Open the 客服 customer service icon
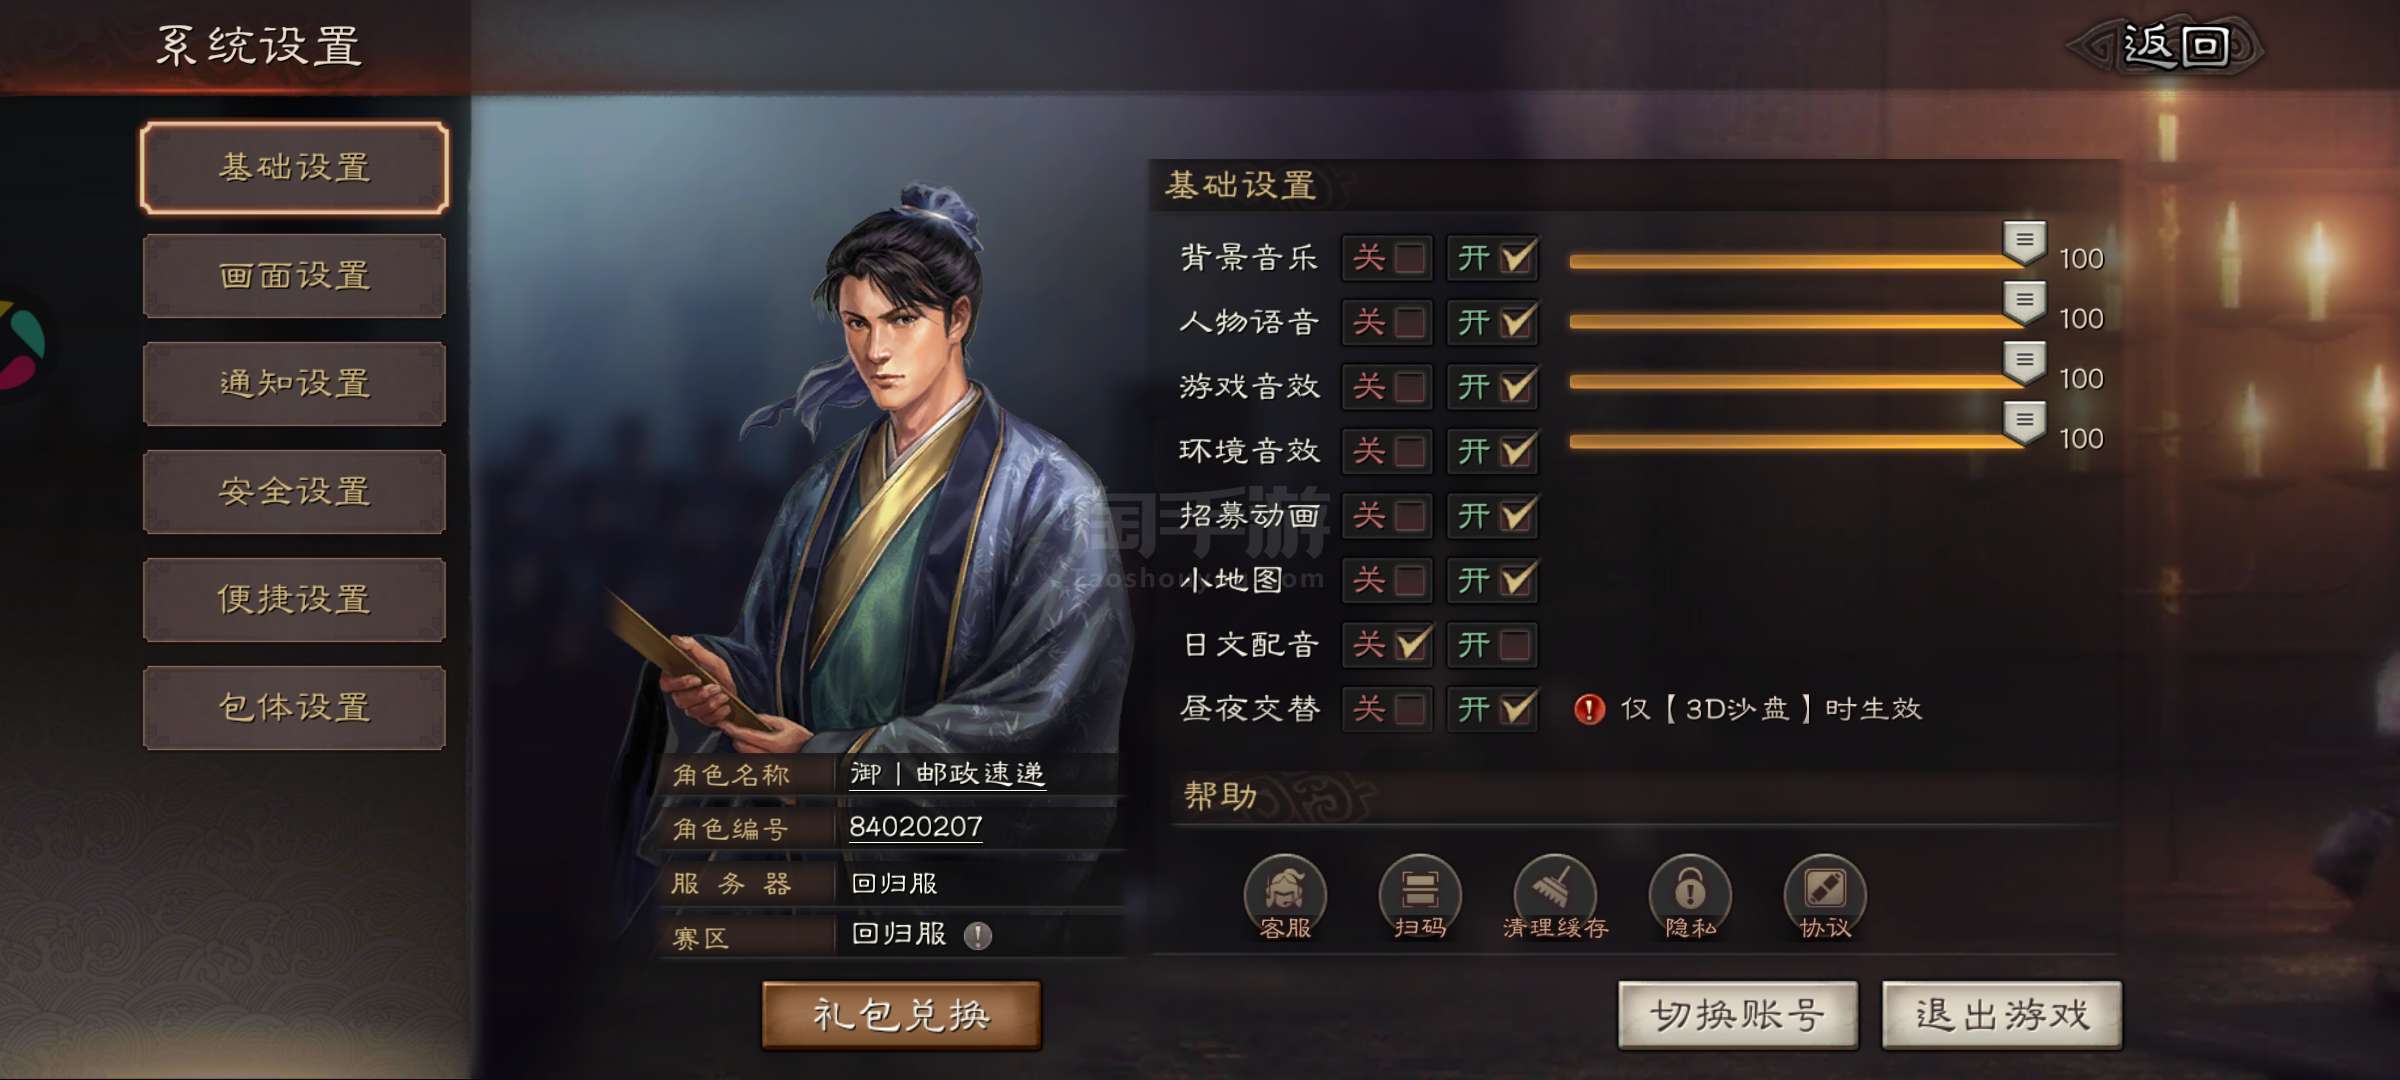The image size is (2400, 1080). tap(1285, 897)
